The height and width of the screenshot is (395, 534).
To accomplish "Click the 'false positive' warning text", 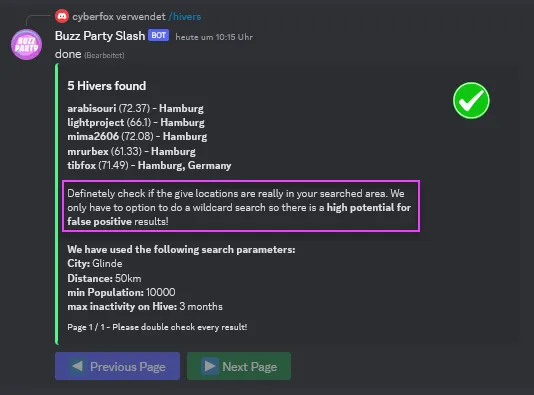I will click(99, 221).
